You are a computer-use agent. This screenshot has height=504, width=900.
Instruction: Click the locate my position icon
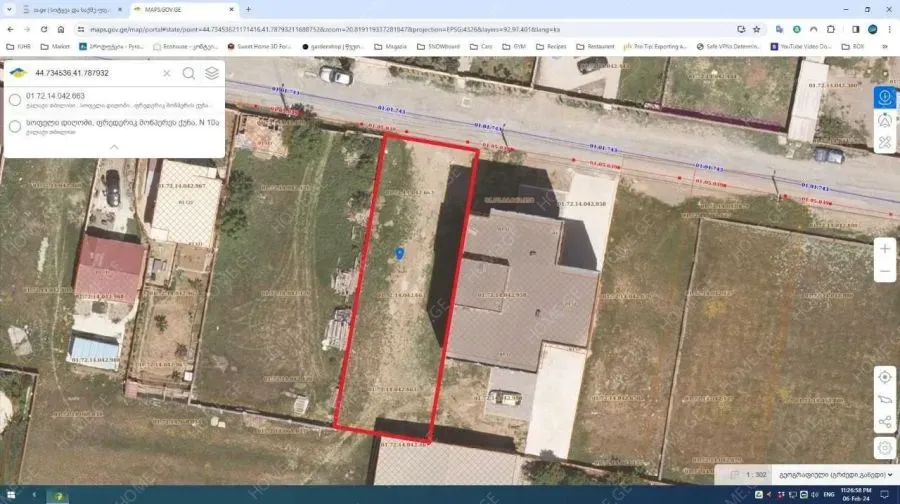tap(884, 377)
